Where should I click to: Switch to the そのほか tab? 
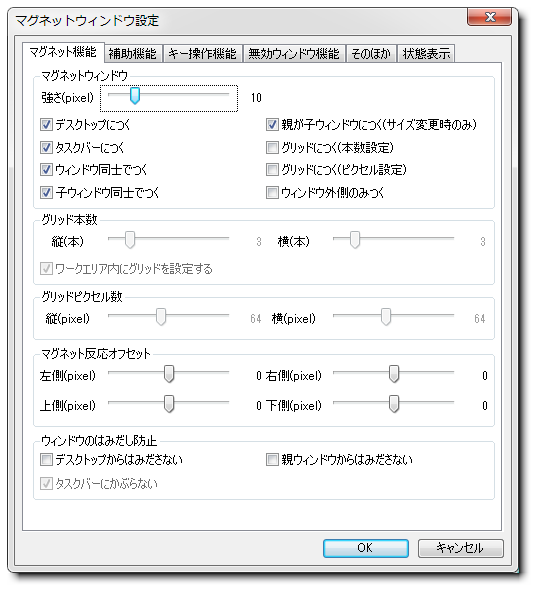tap(371, 54)
